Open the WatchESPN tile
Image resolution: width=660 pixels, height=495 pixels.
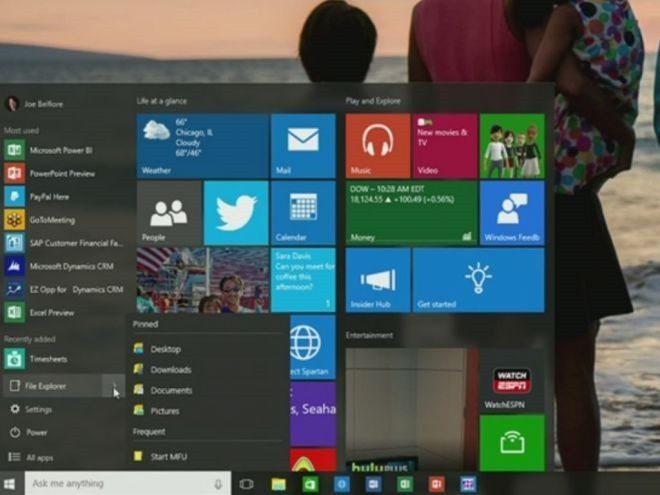pos(512,381)
